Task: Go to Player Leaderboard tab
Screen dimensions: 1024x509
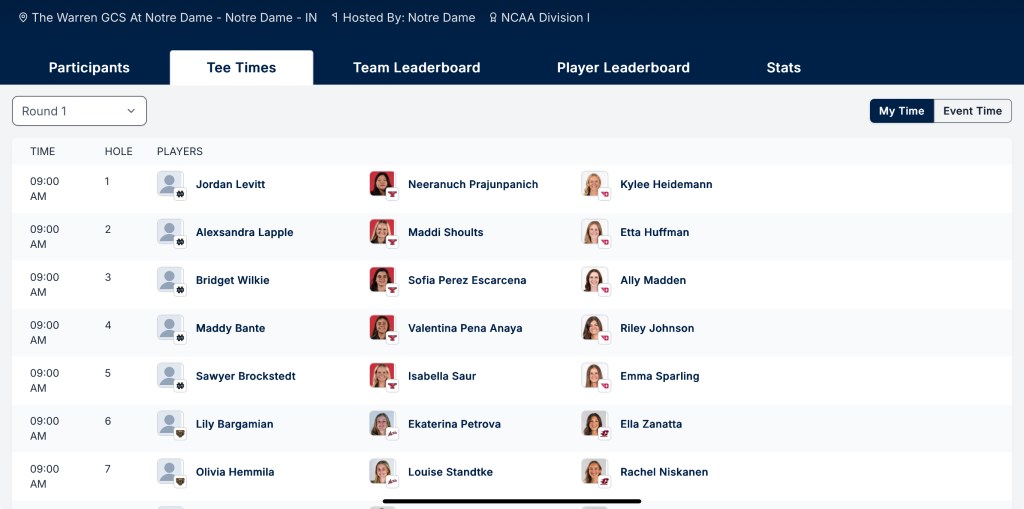Action: [623, 68]
